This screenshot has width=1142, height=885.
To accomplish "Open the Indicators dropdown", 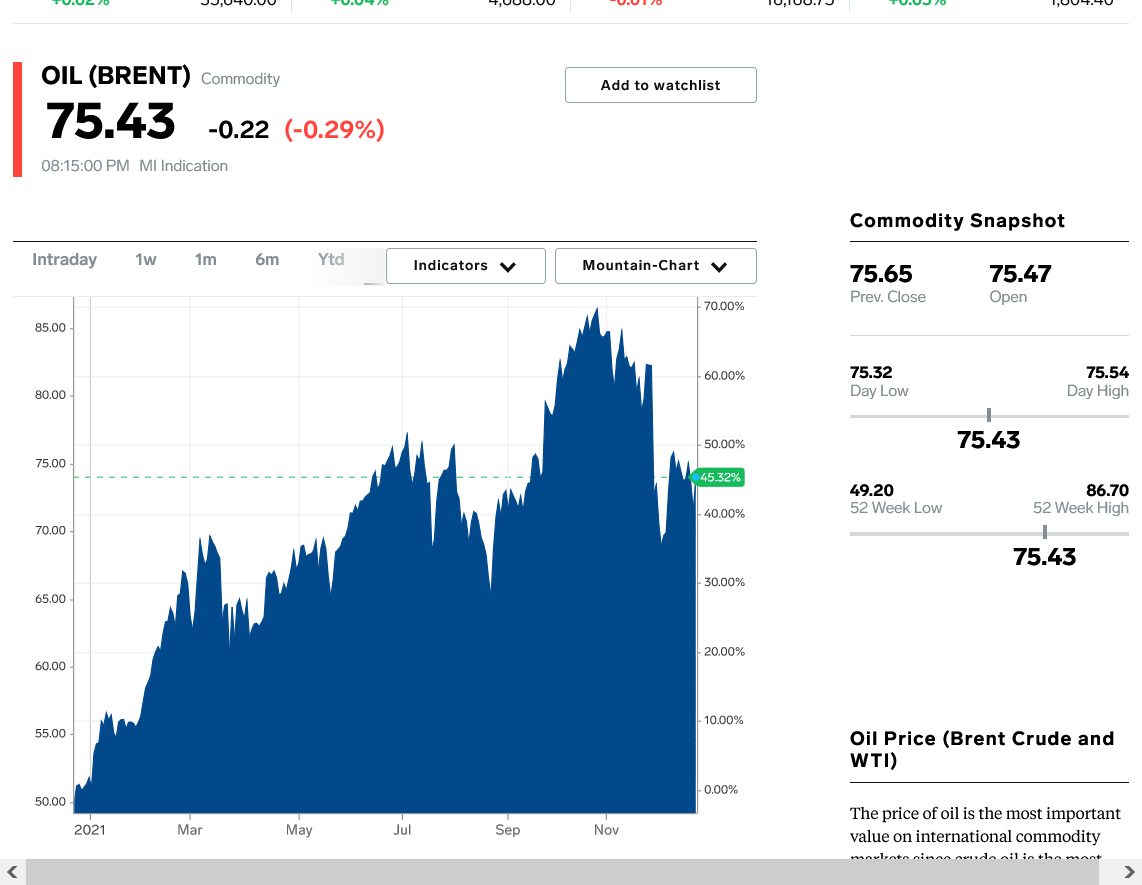I will pyautogui.click(x=465, y=266).
